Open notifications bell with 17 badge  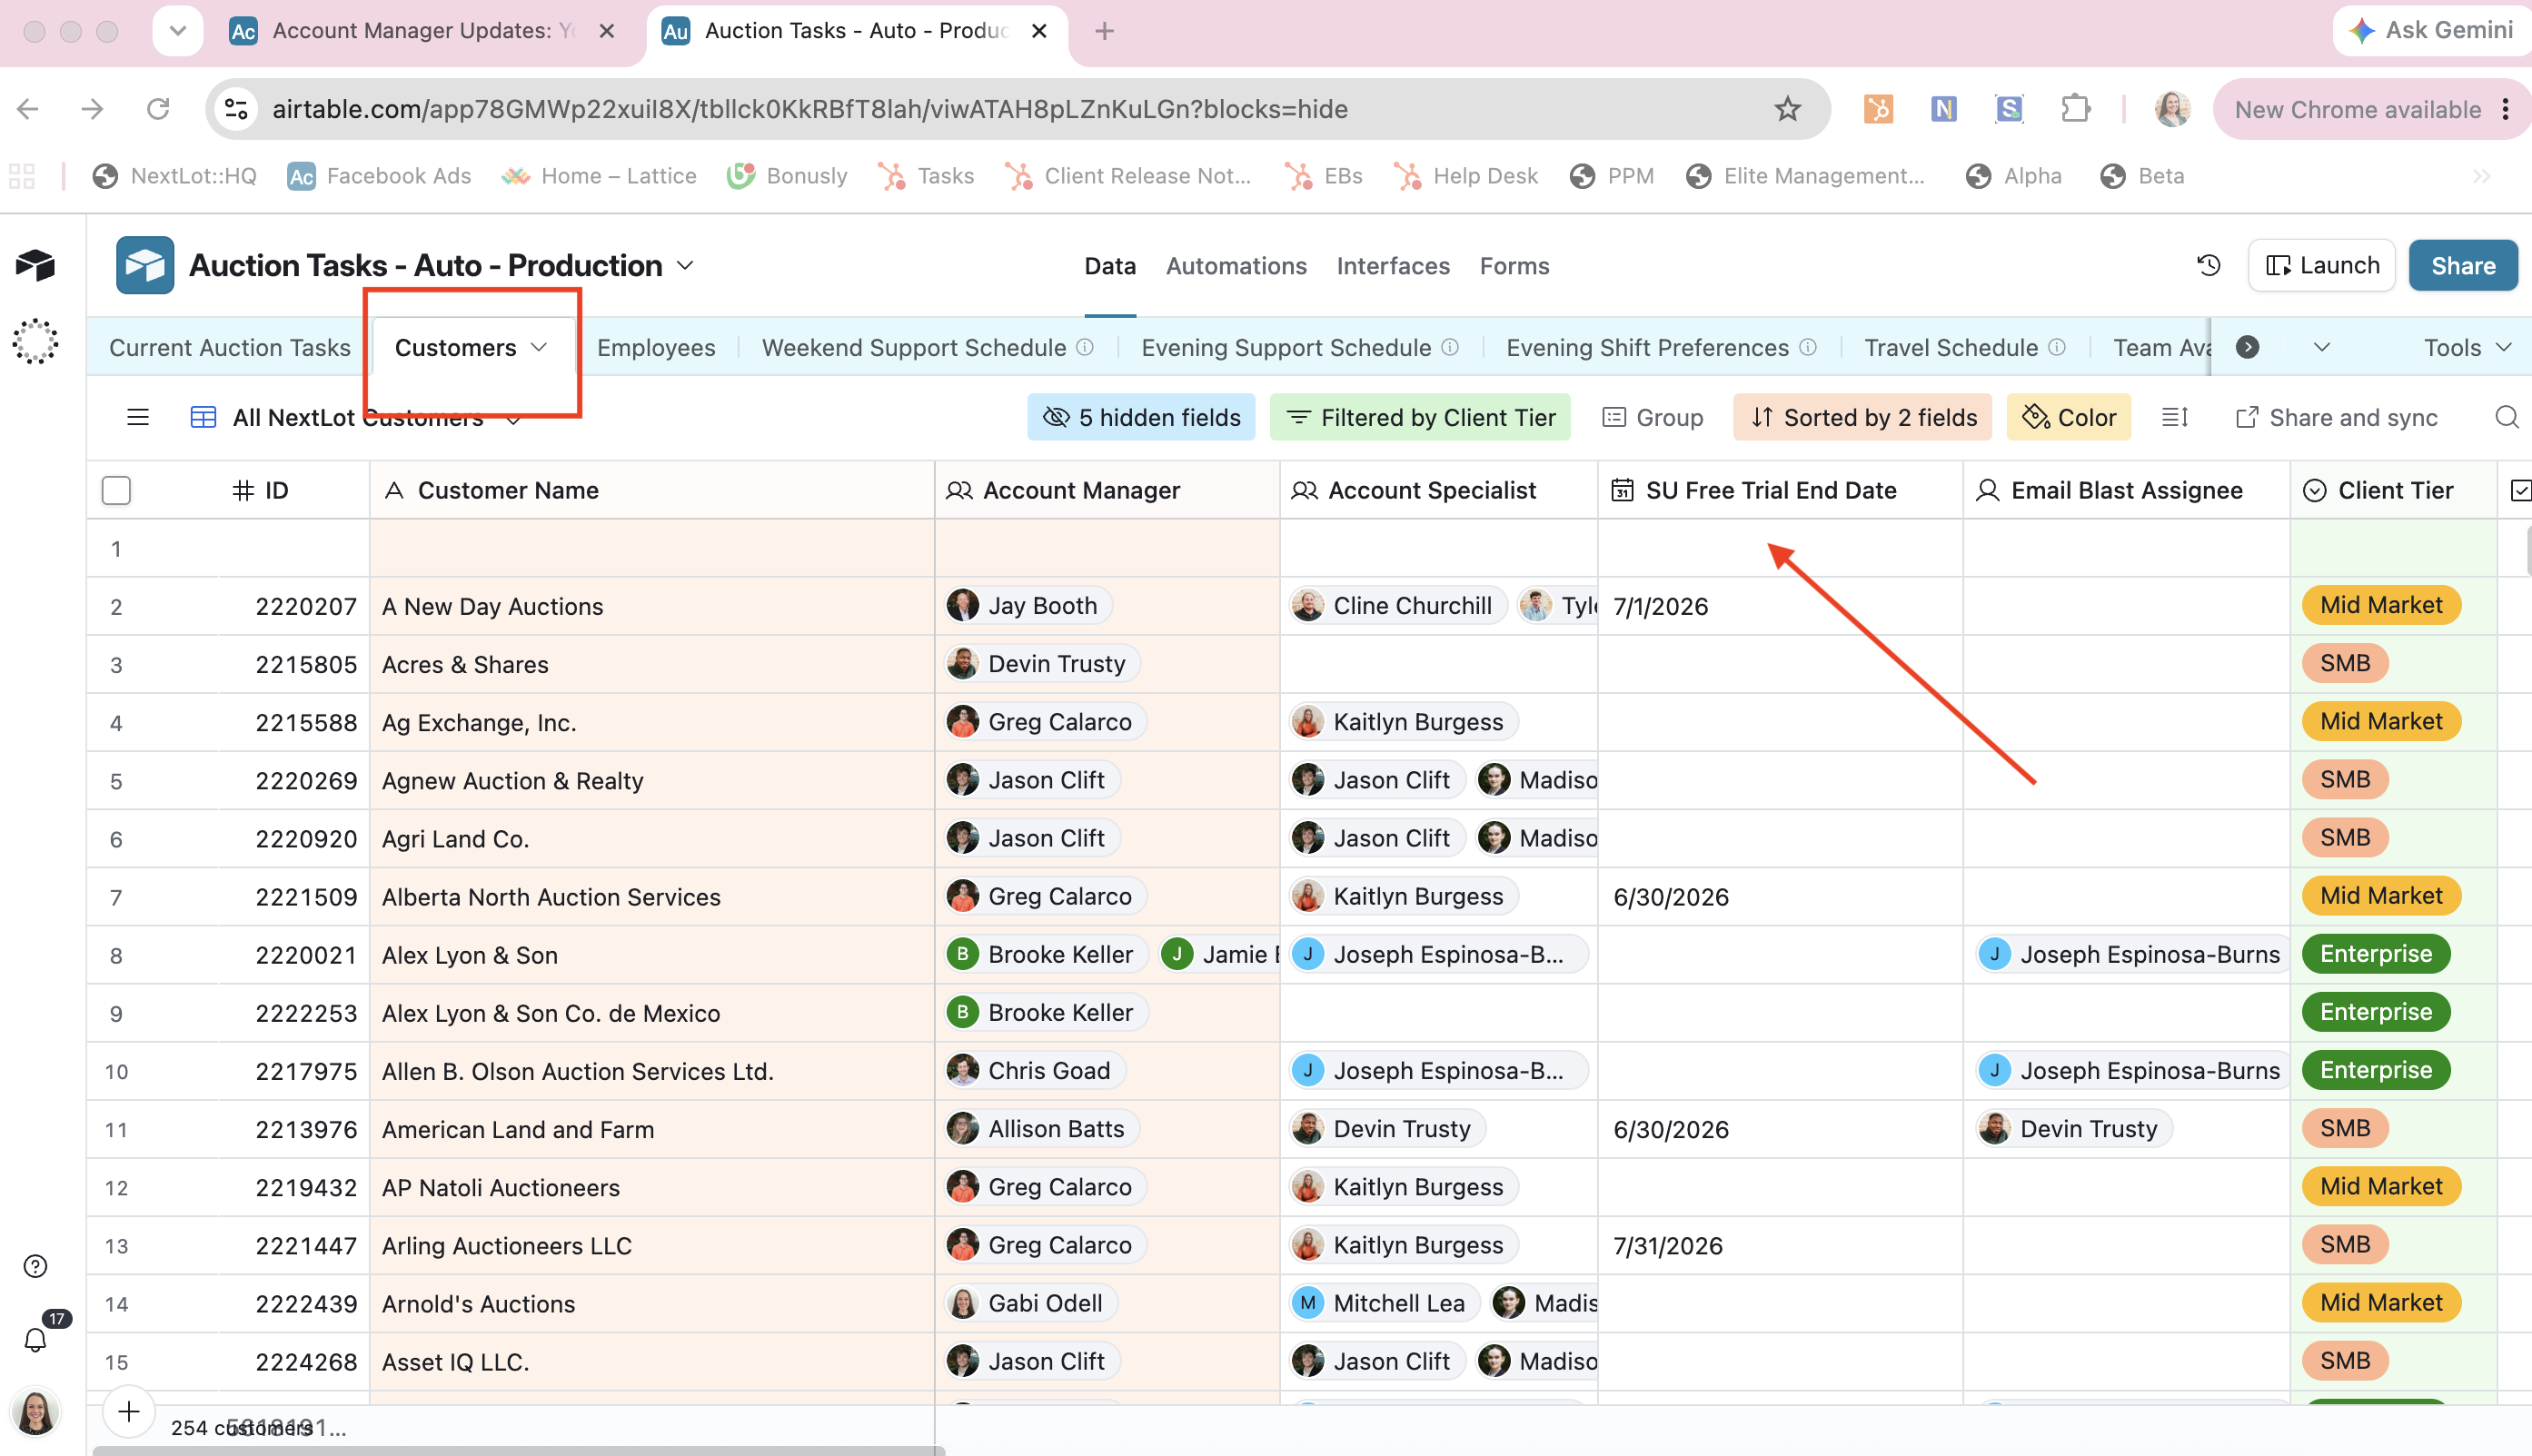35,1340
